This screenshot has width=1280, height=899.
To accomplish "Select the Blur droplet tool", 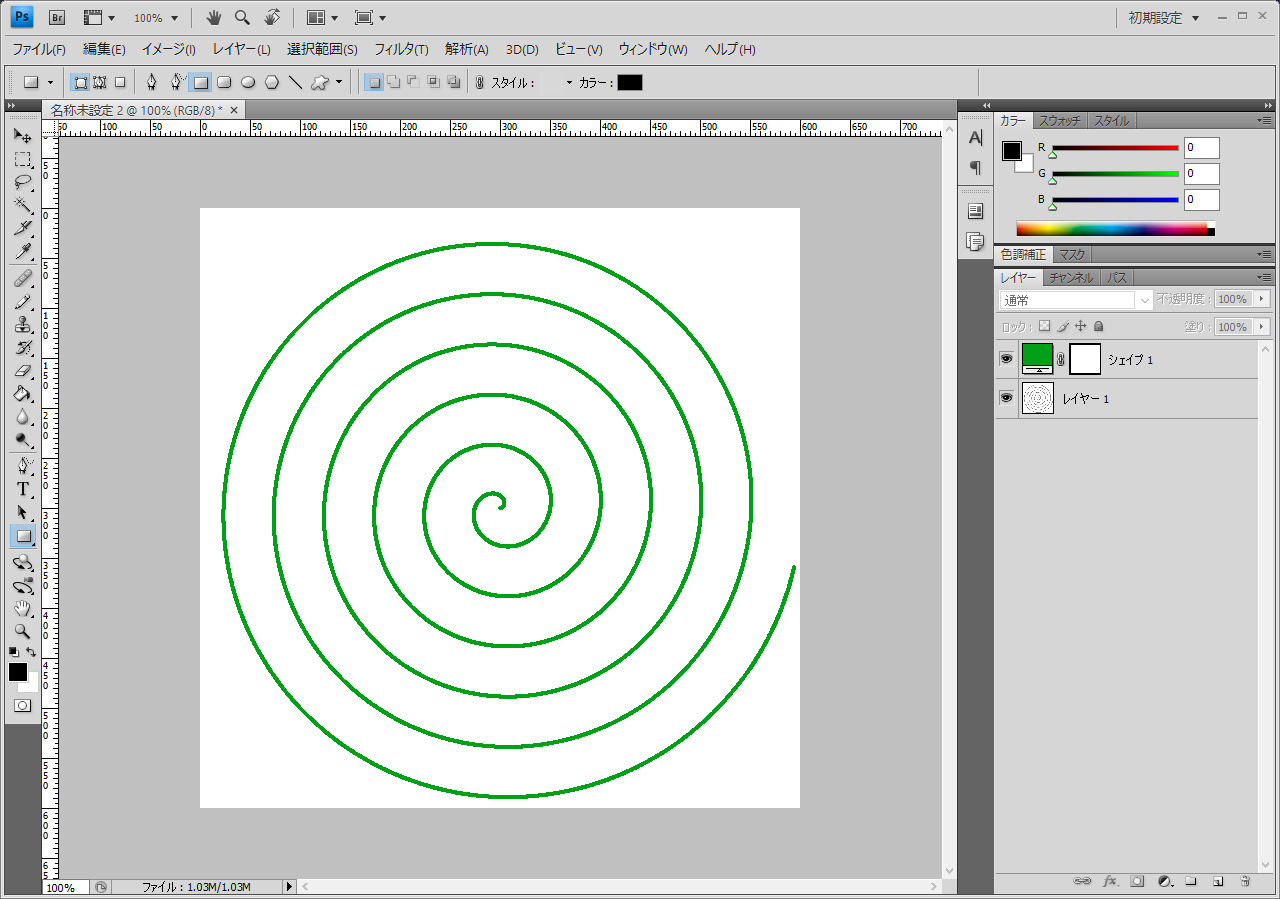I will pos(22,416).
